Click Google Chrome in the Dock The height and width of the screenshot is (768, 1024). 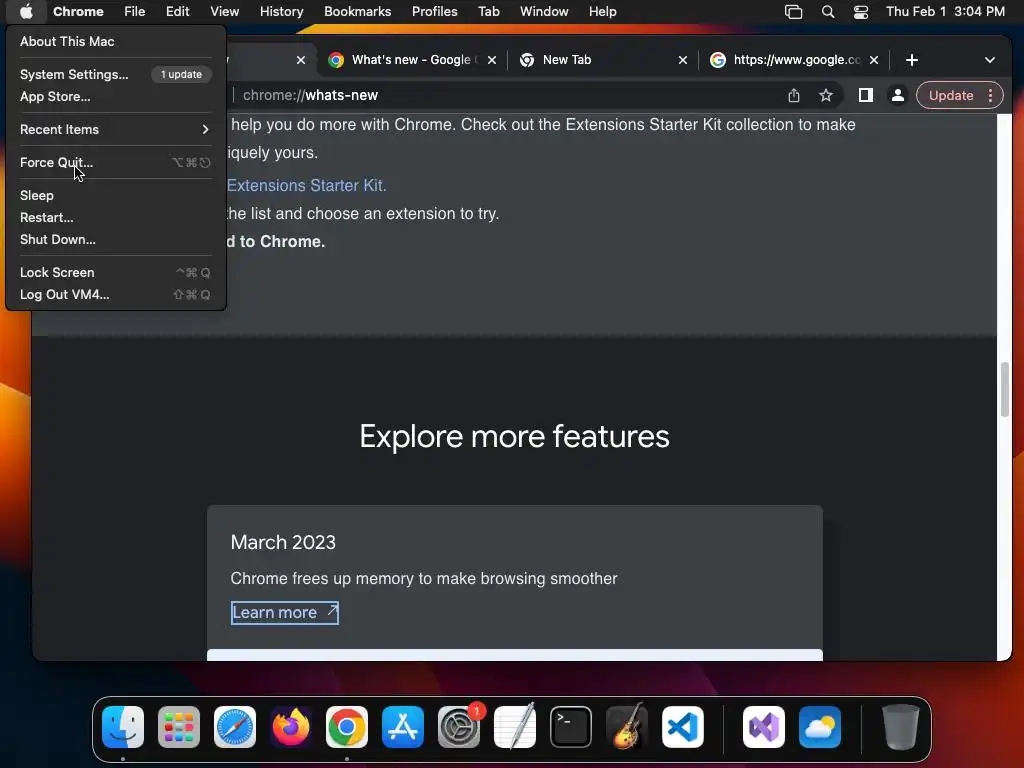coord(347,727)
